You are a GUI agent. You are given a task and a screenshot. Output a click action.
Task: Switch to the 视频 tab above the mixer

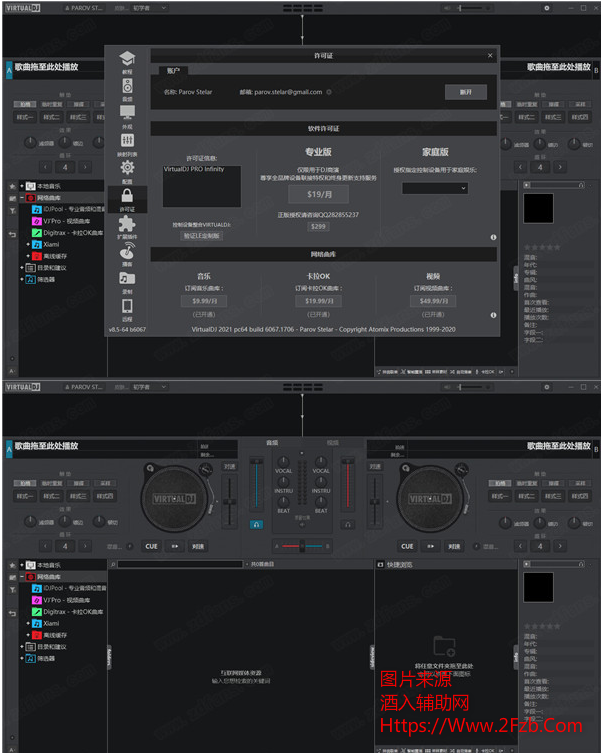coord(332,442)
